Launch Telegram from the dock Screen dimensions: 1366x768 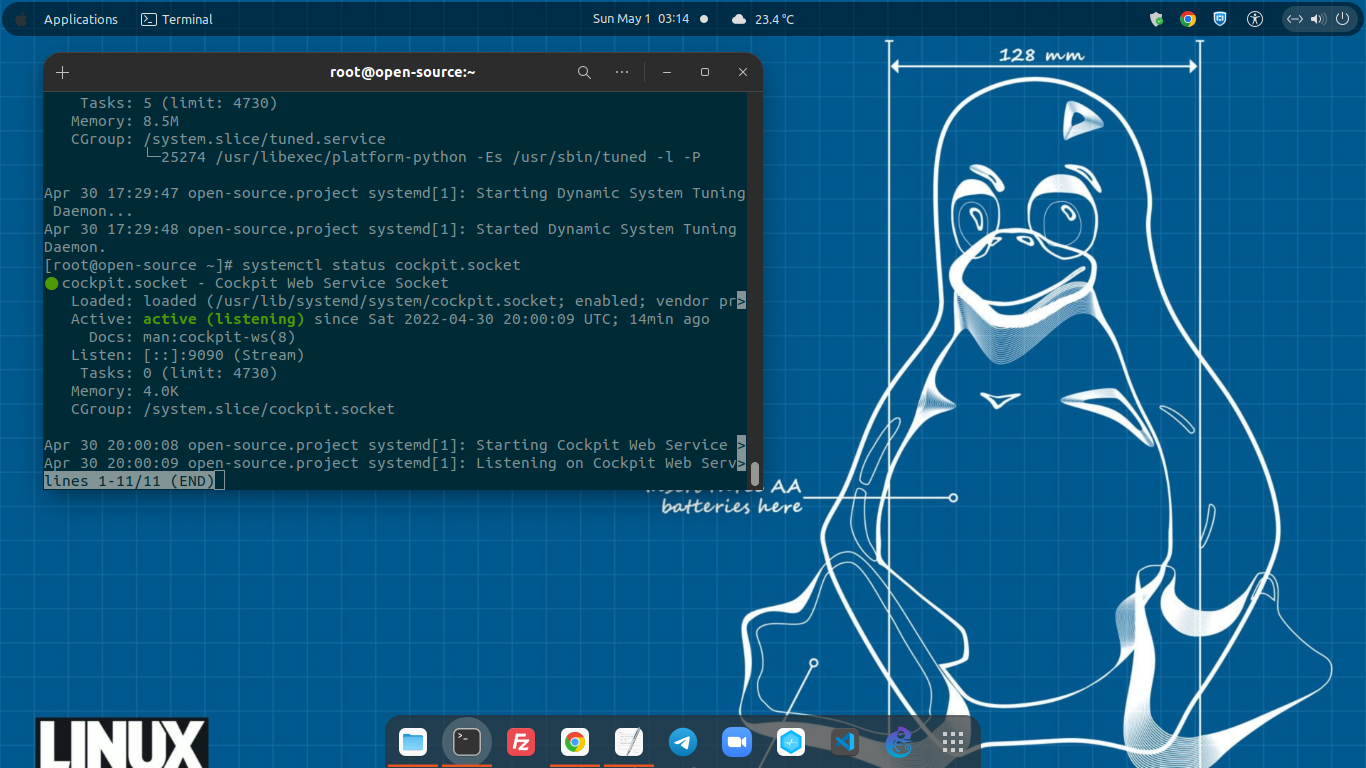[x=683, y=742]
